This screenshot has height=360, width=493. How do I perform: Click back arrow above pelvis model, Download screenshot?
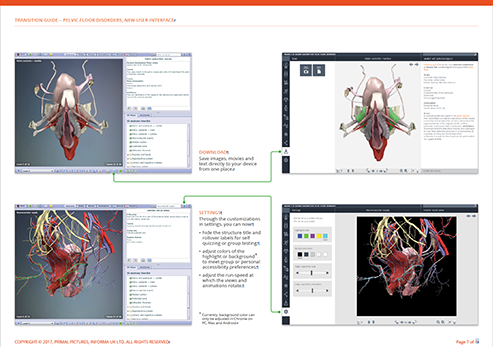tap(411, 65)
